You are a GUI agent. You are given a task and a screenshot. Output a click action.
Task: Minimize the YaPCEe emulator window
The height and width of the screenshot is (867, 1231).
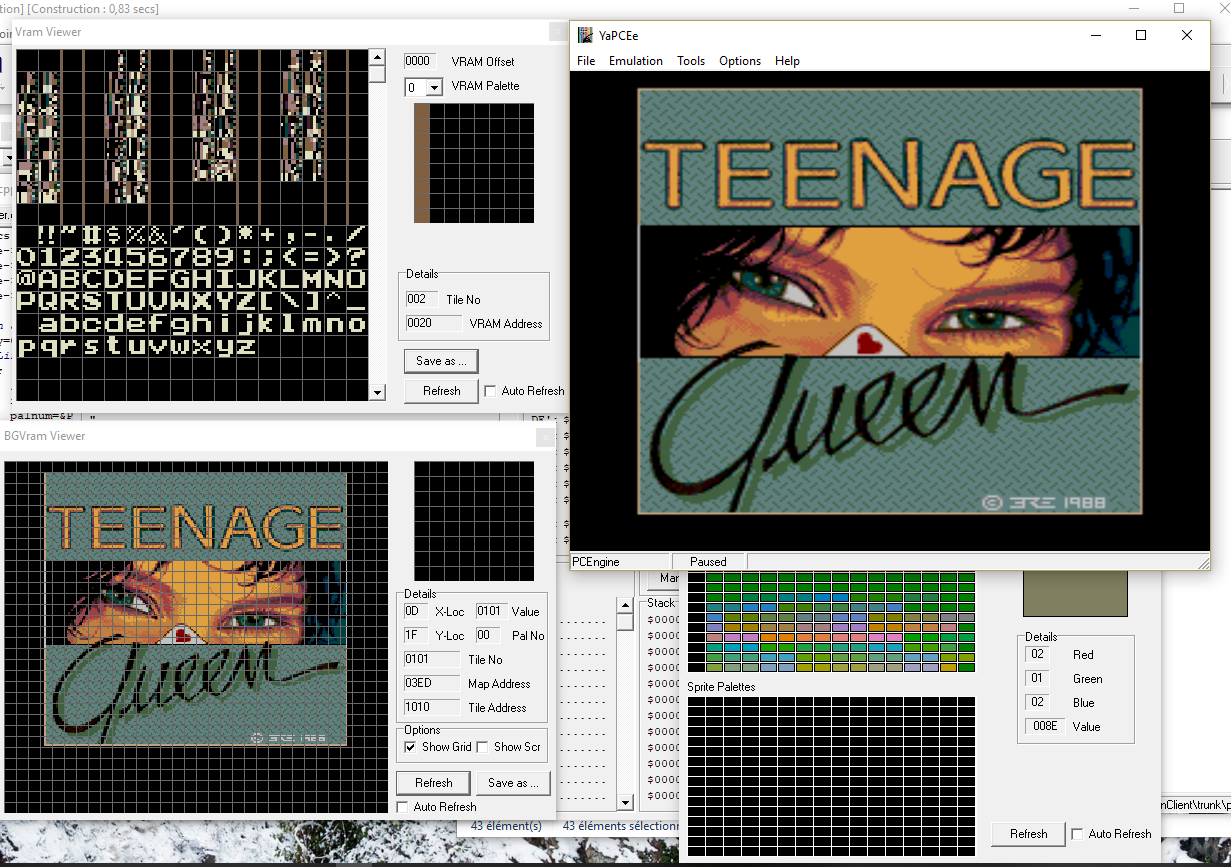1096,35
